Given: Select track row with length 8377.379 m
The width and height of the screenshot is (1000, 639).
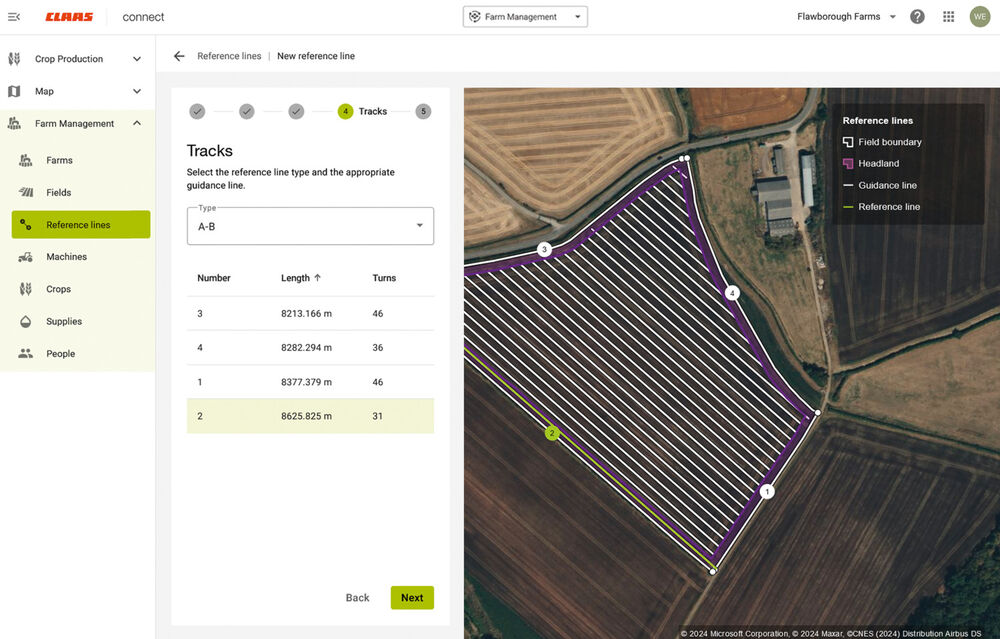Looking at the screenshot, I should 311,382.
